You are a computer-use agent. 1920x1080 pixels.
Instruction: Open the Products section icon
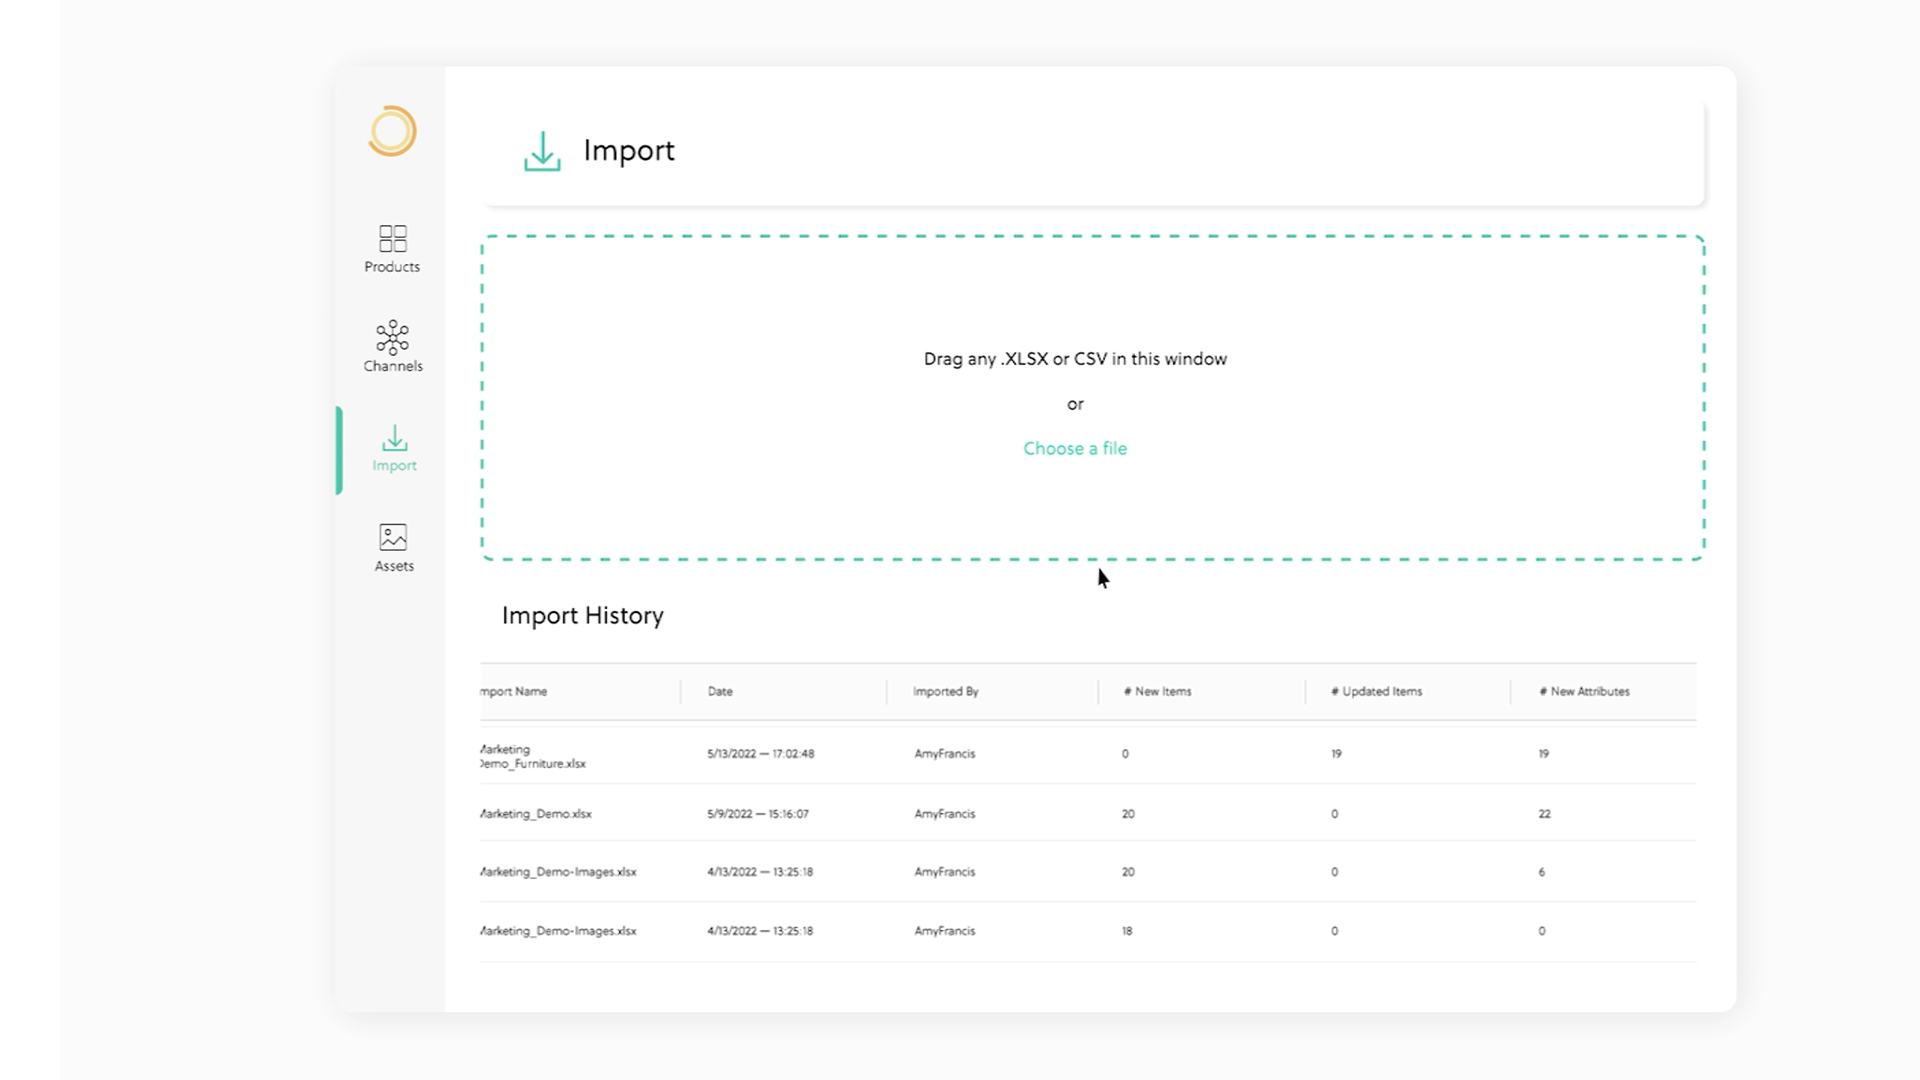coord(392,239)
